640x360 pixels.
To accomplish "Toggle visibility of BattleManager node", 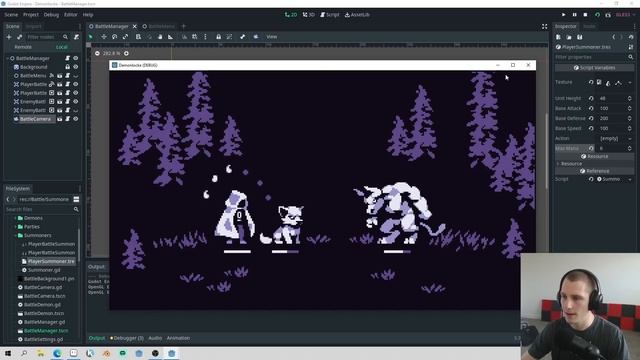I will pos(76,58).
